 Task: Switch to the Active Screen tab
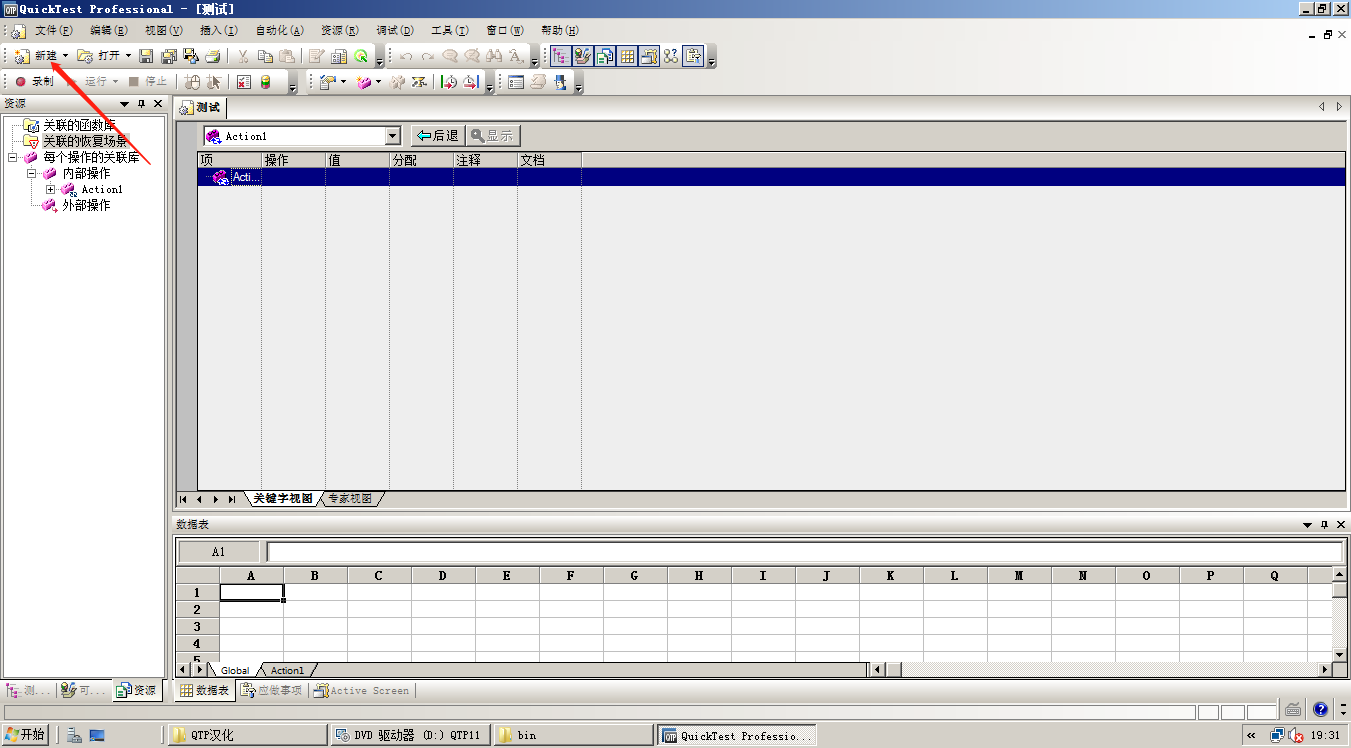(360, 690)
